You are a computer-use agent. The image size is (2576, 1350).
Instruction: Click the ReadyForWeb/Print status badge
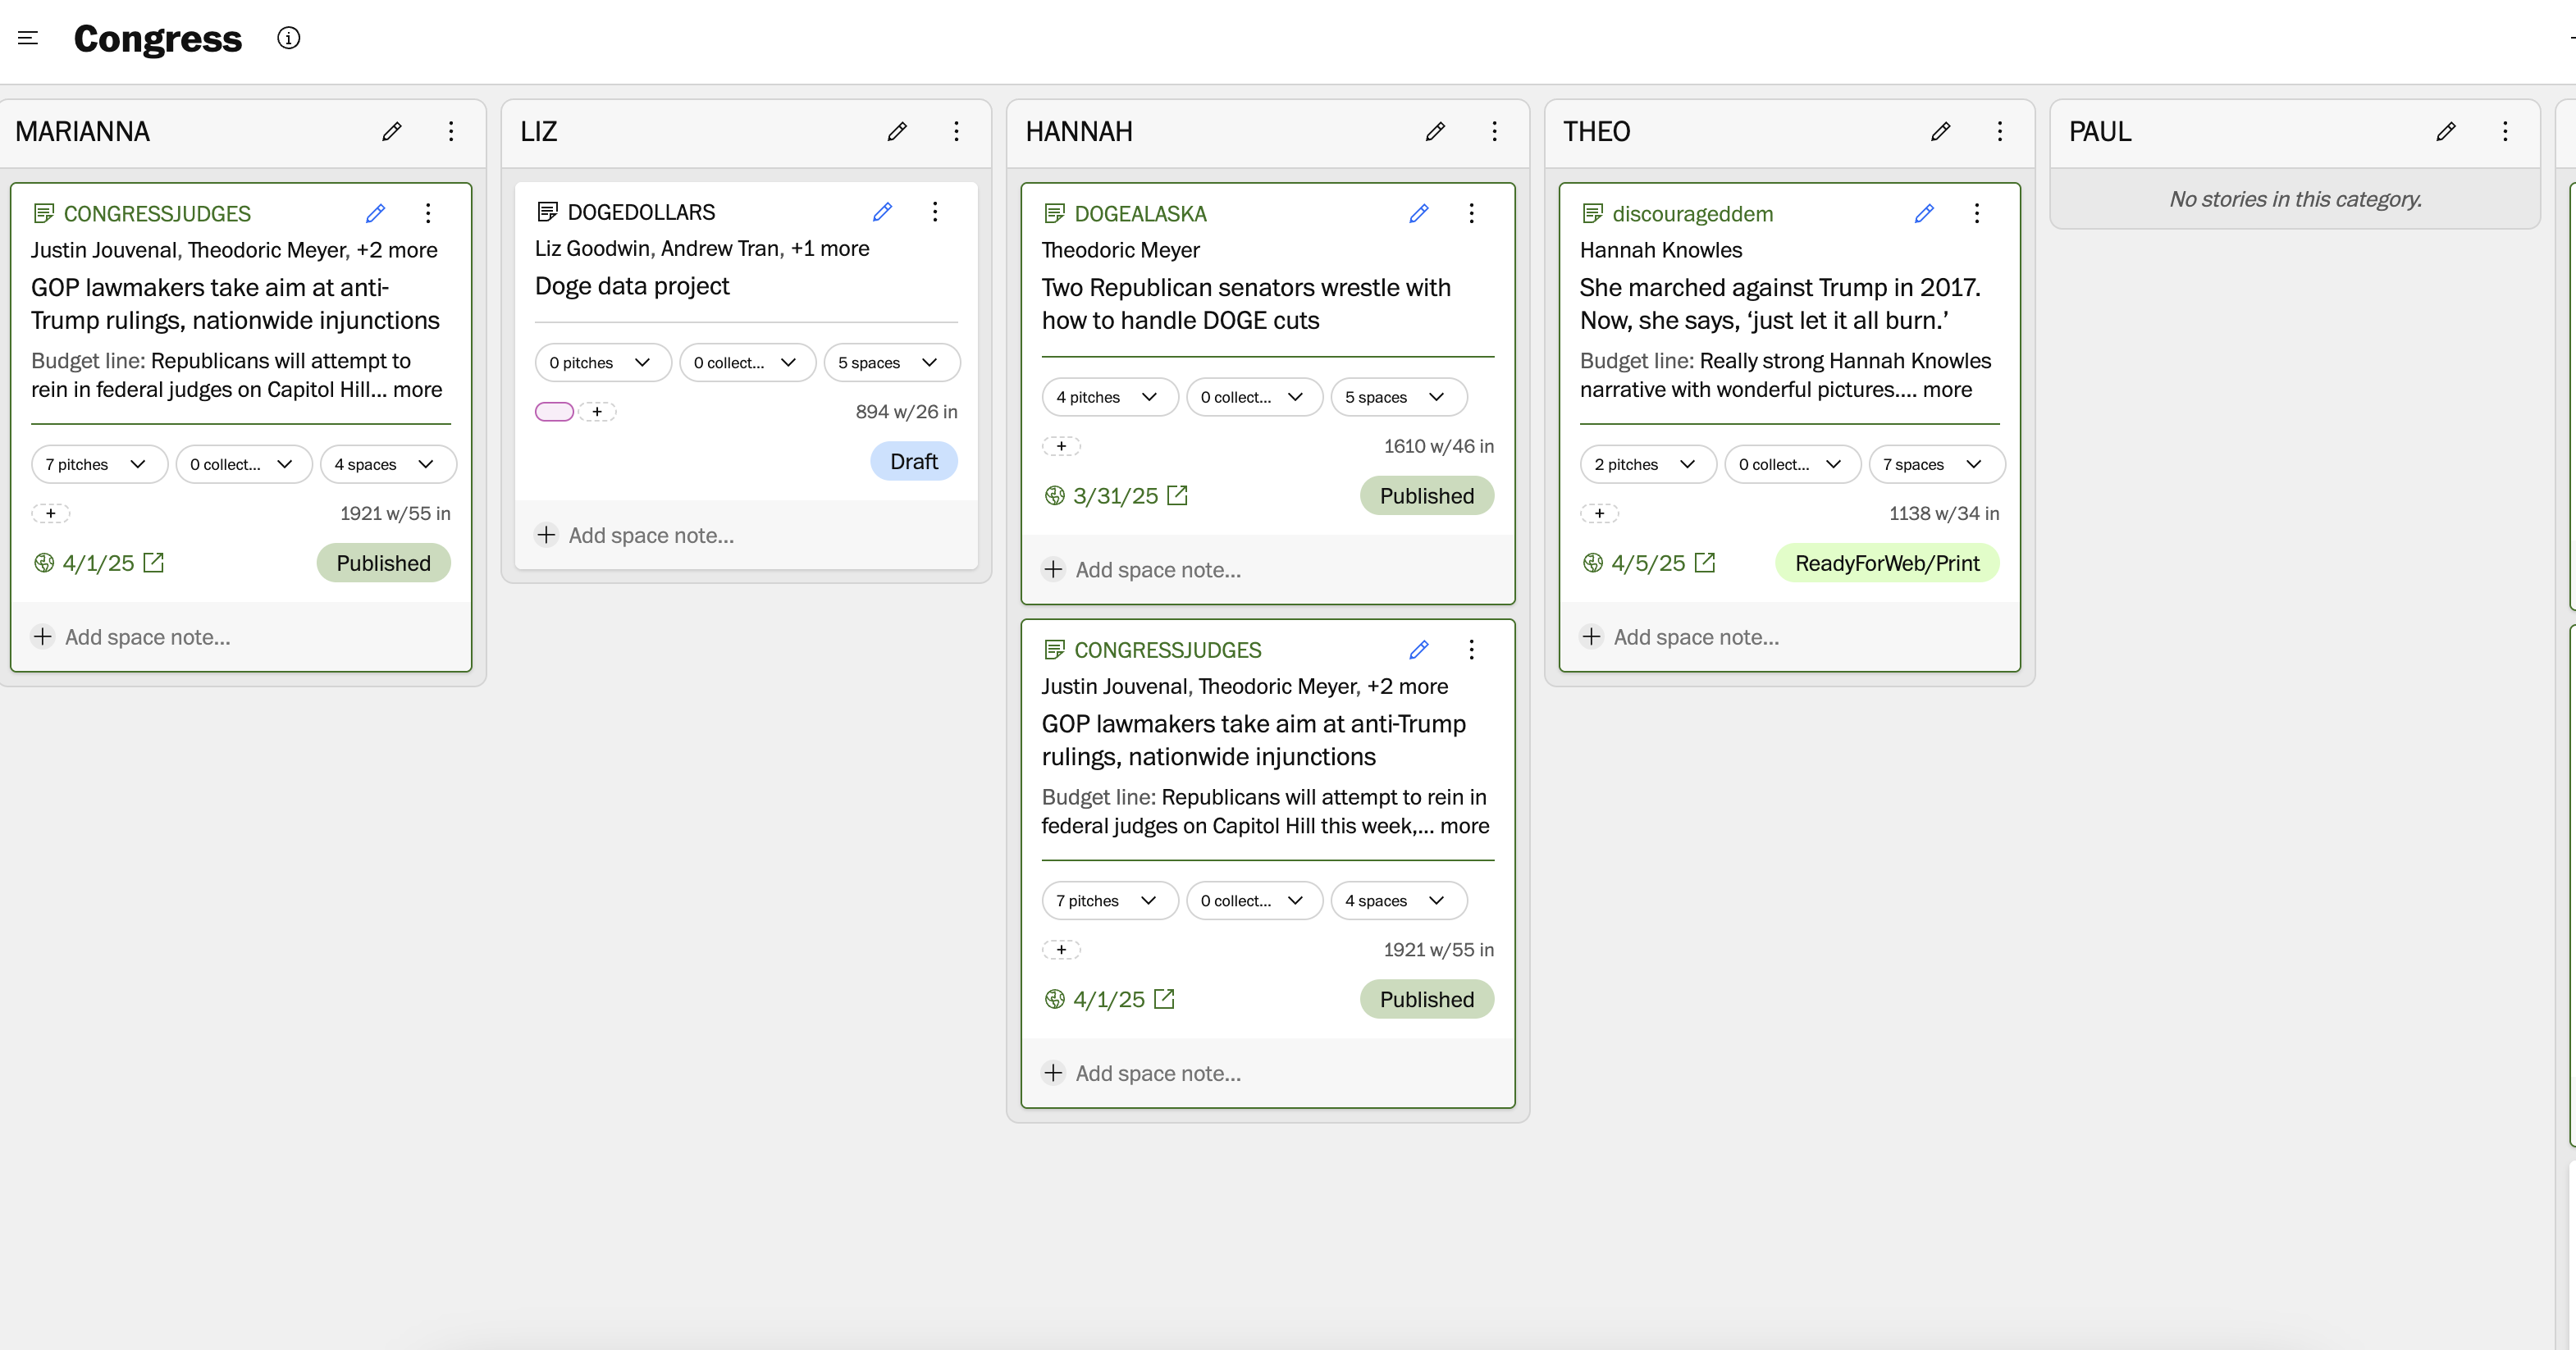coord(1886,563)
